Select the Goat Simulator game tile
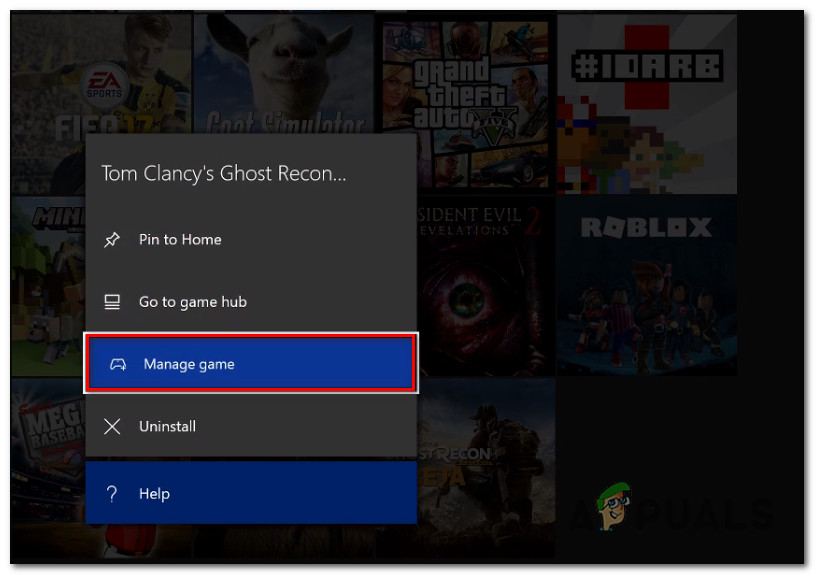 pyautogui.click(x=284, y=74)
